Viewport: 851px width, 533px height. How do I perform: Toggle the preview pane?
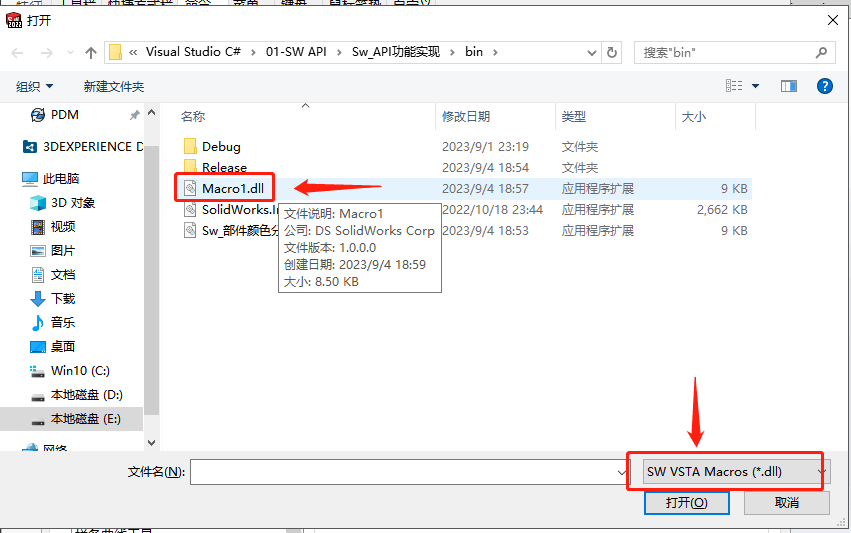click(789, 86)
